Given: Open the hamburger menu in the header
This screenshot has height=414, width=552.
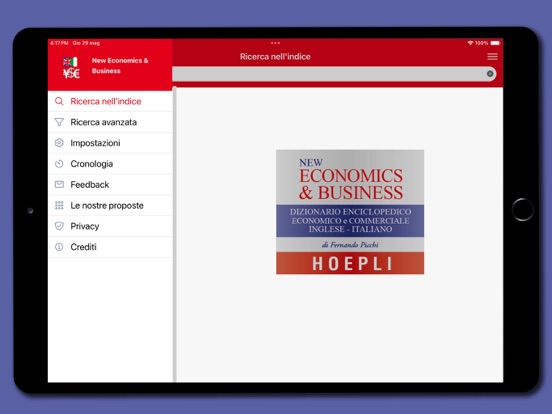Looking at the screenshot, I should coord(493,57).
